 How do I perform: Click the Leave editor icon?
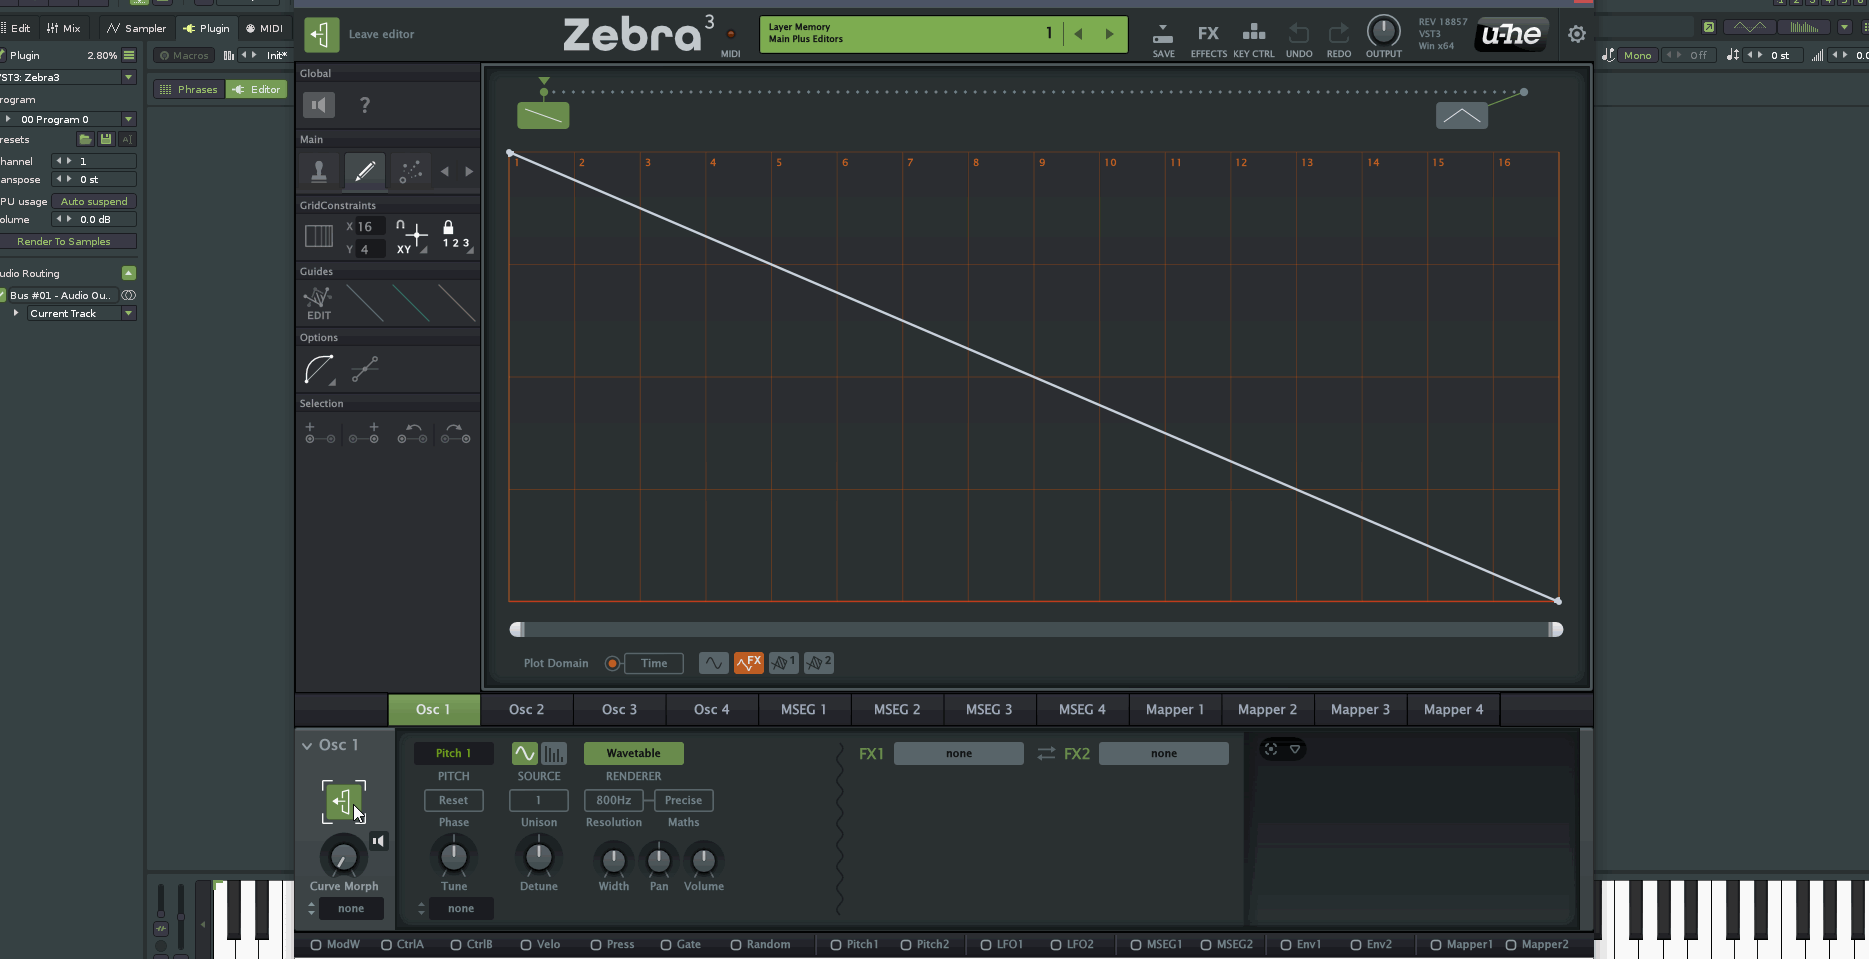pyautogui.click(x=321, y=35)
